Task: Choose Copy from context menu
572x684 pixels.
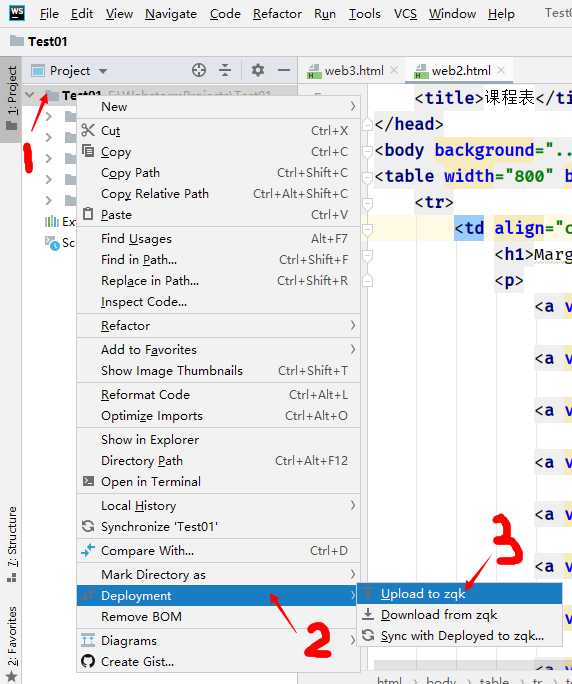Action: [x=218, y=151]
